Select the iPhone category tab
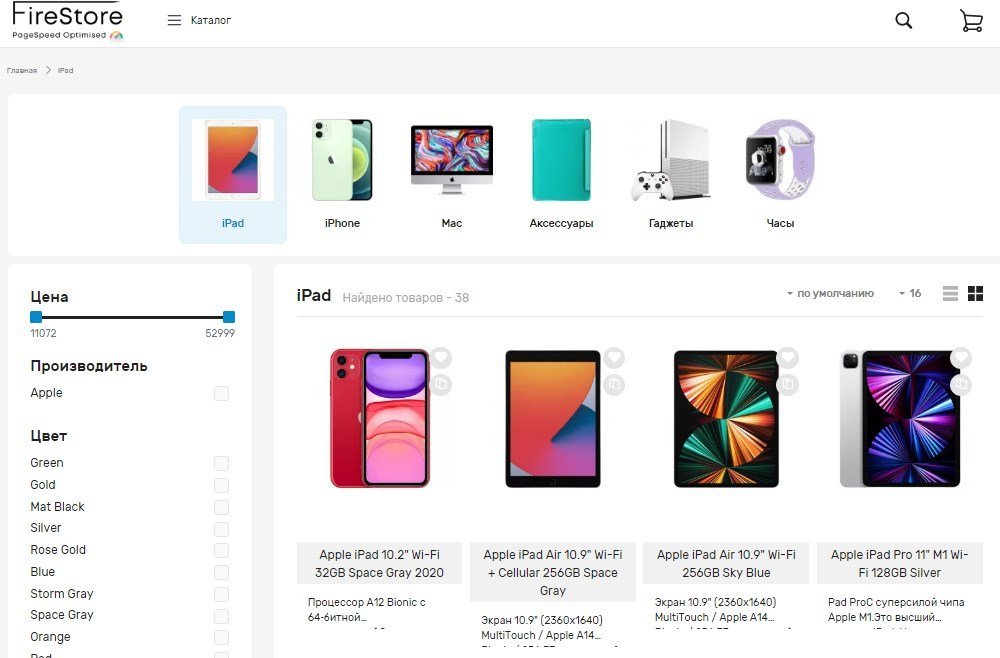Viewport: 1000px width, 658px height. point(342,175)
